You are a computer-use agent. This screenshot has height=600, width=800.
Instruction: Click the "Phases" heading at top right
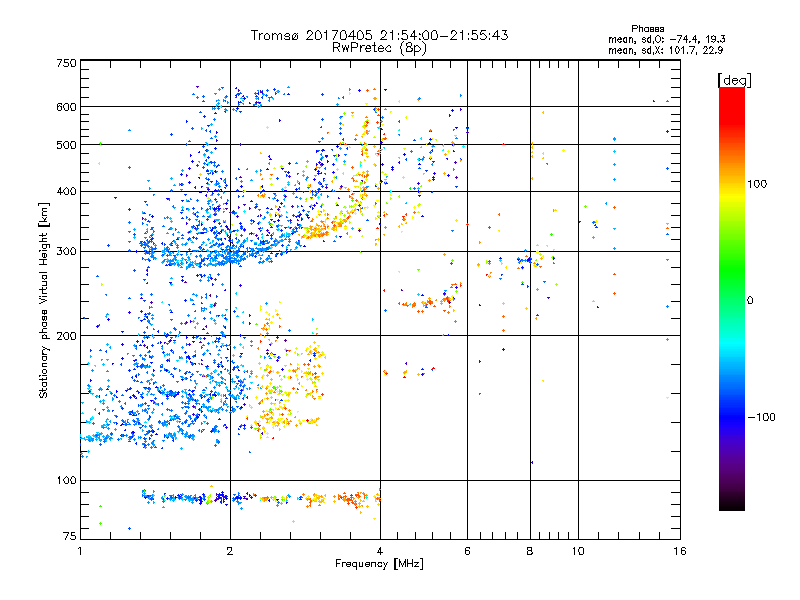[647, 29]
